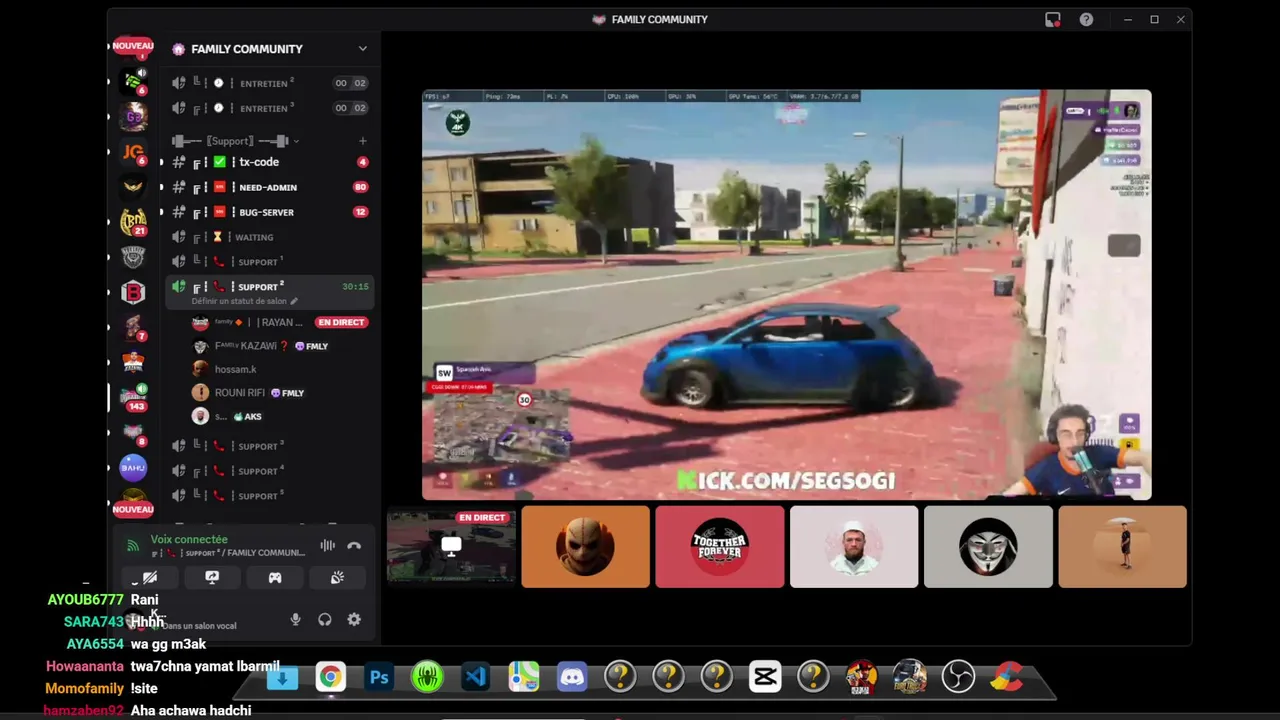This screenshot has height=720, width=1280.
Task: Open the Discord help icon
Action: tap(1086, 19)
